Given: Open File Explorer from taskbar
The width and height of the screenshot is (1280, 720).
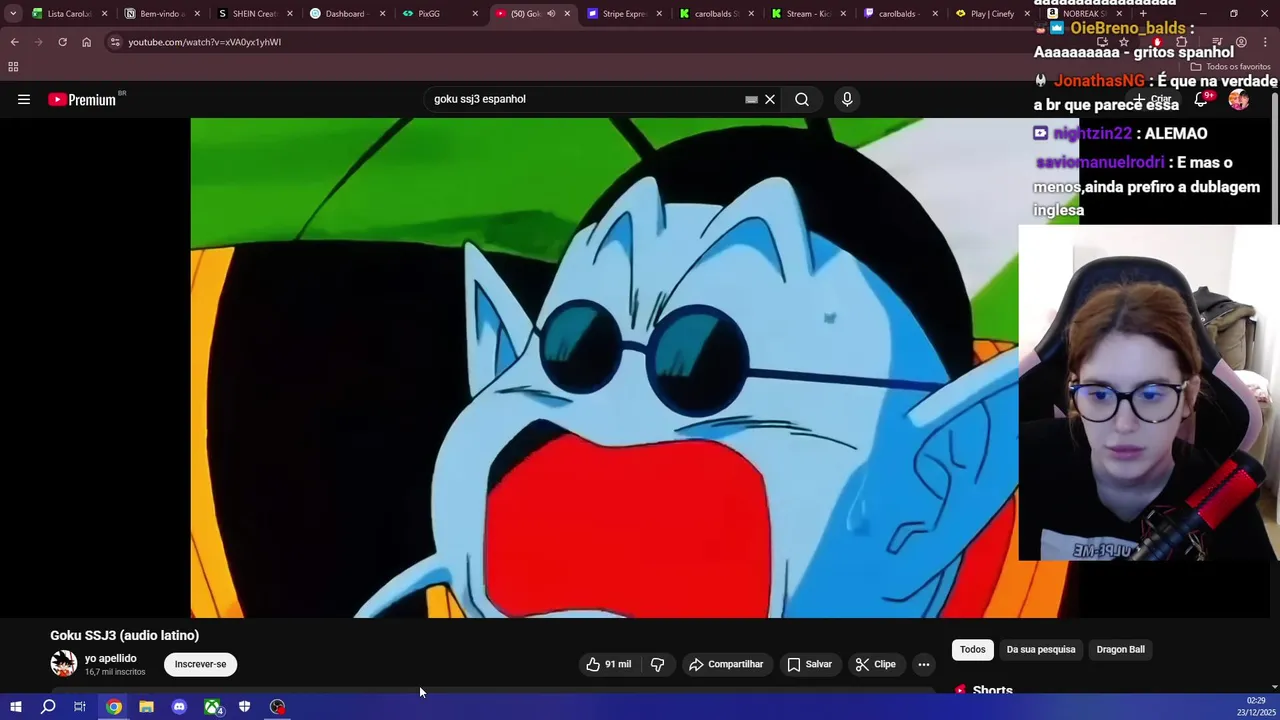Looking at the screenshot, I should (146, 707).
